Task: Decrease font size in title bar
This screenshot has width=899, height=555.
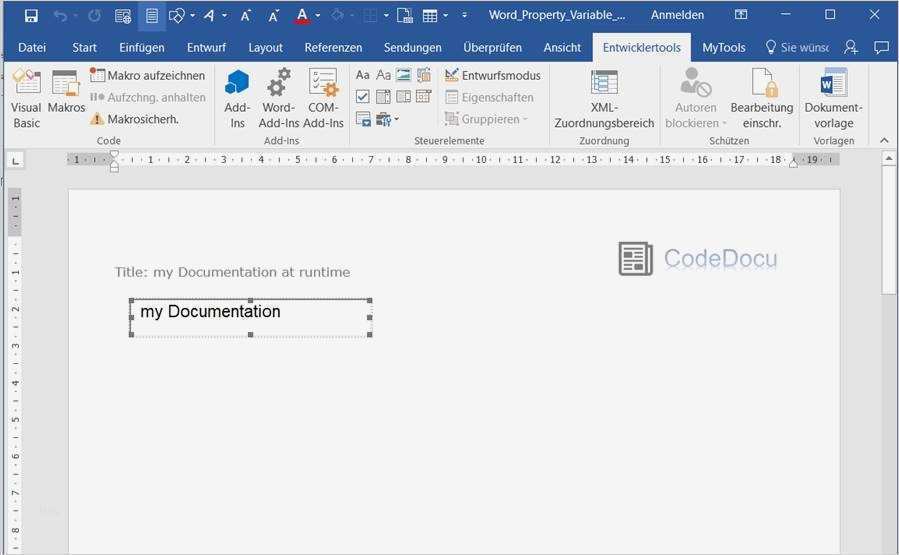Action: coord(273,15)
